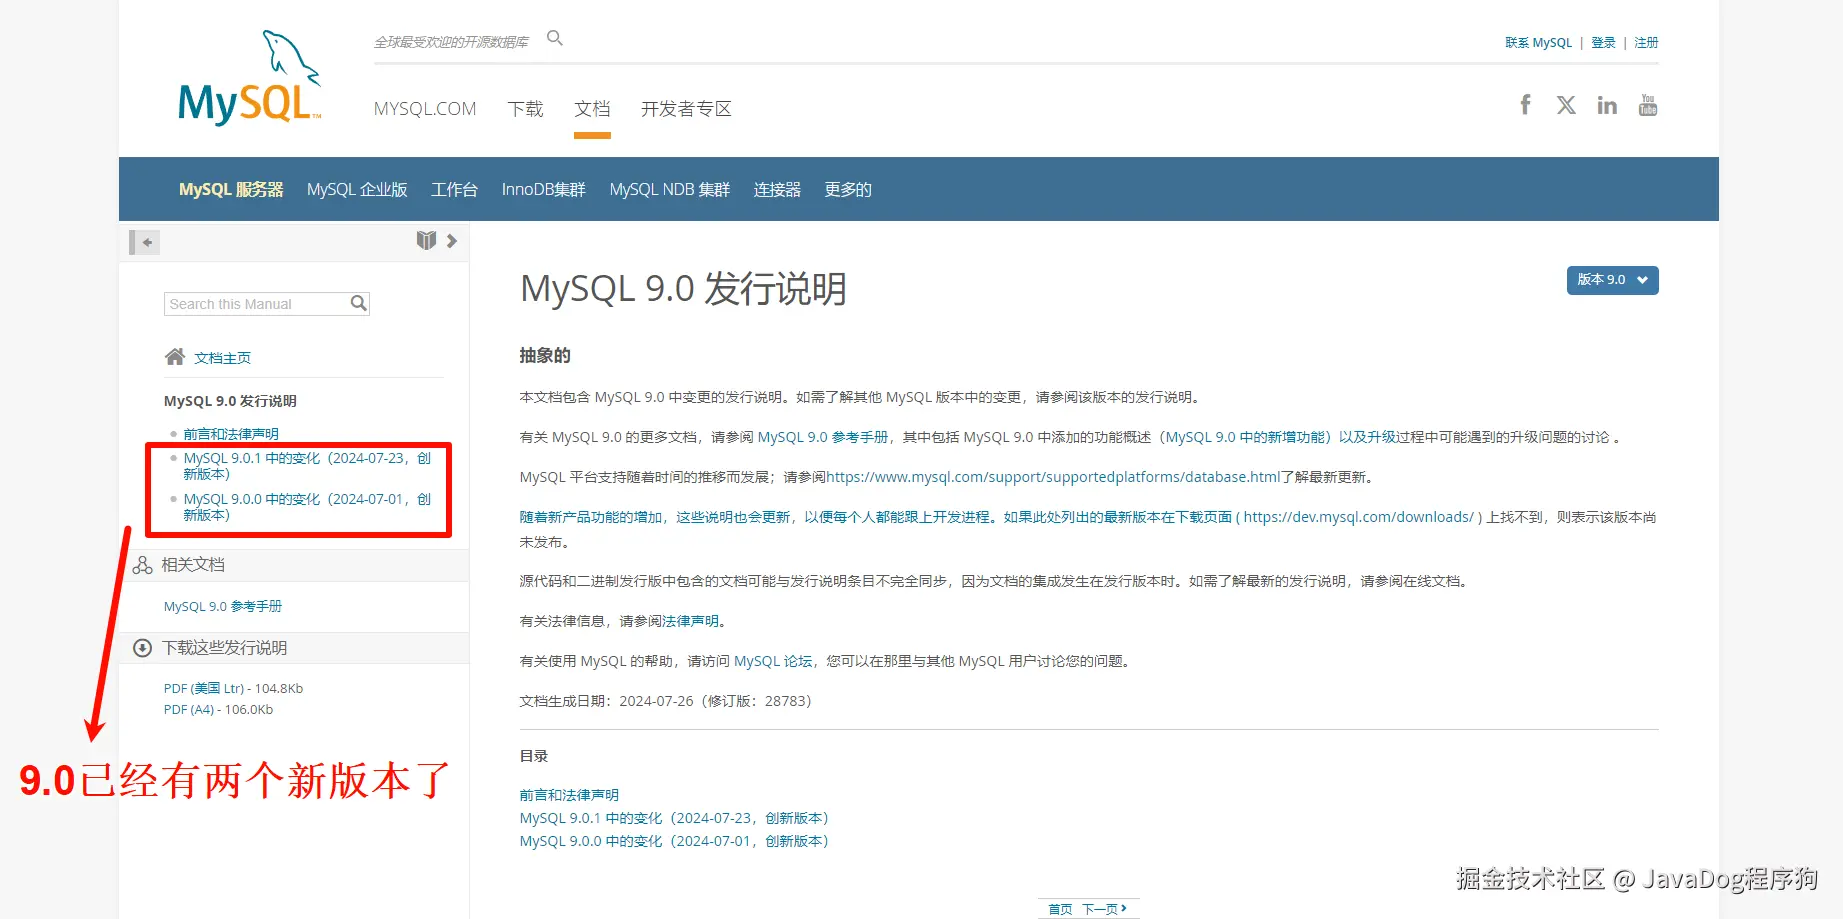Open InnoDB集群 in the blue bar

click(x=543, y=190)
